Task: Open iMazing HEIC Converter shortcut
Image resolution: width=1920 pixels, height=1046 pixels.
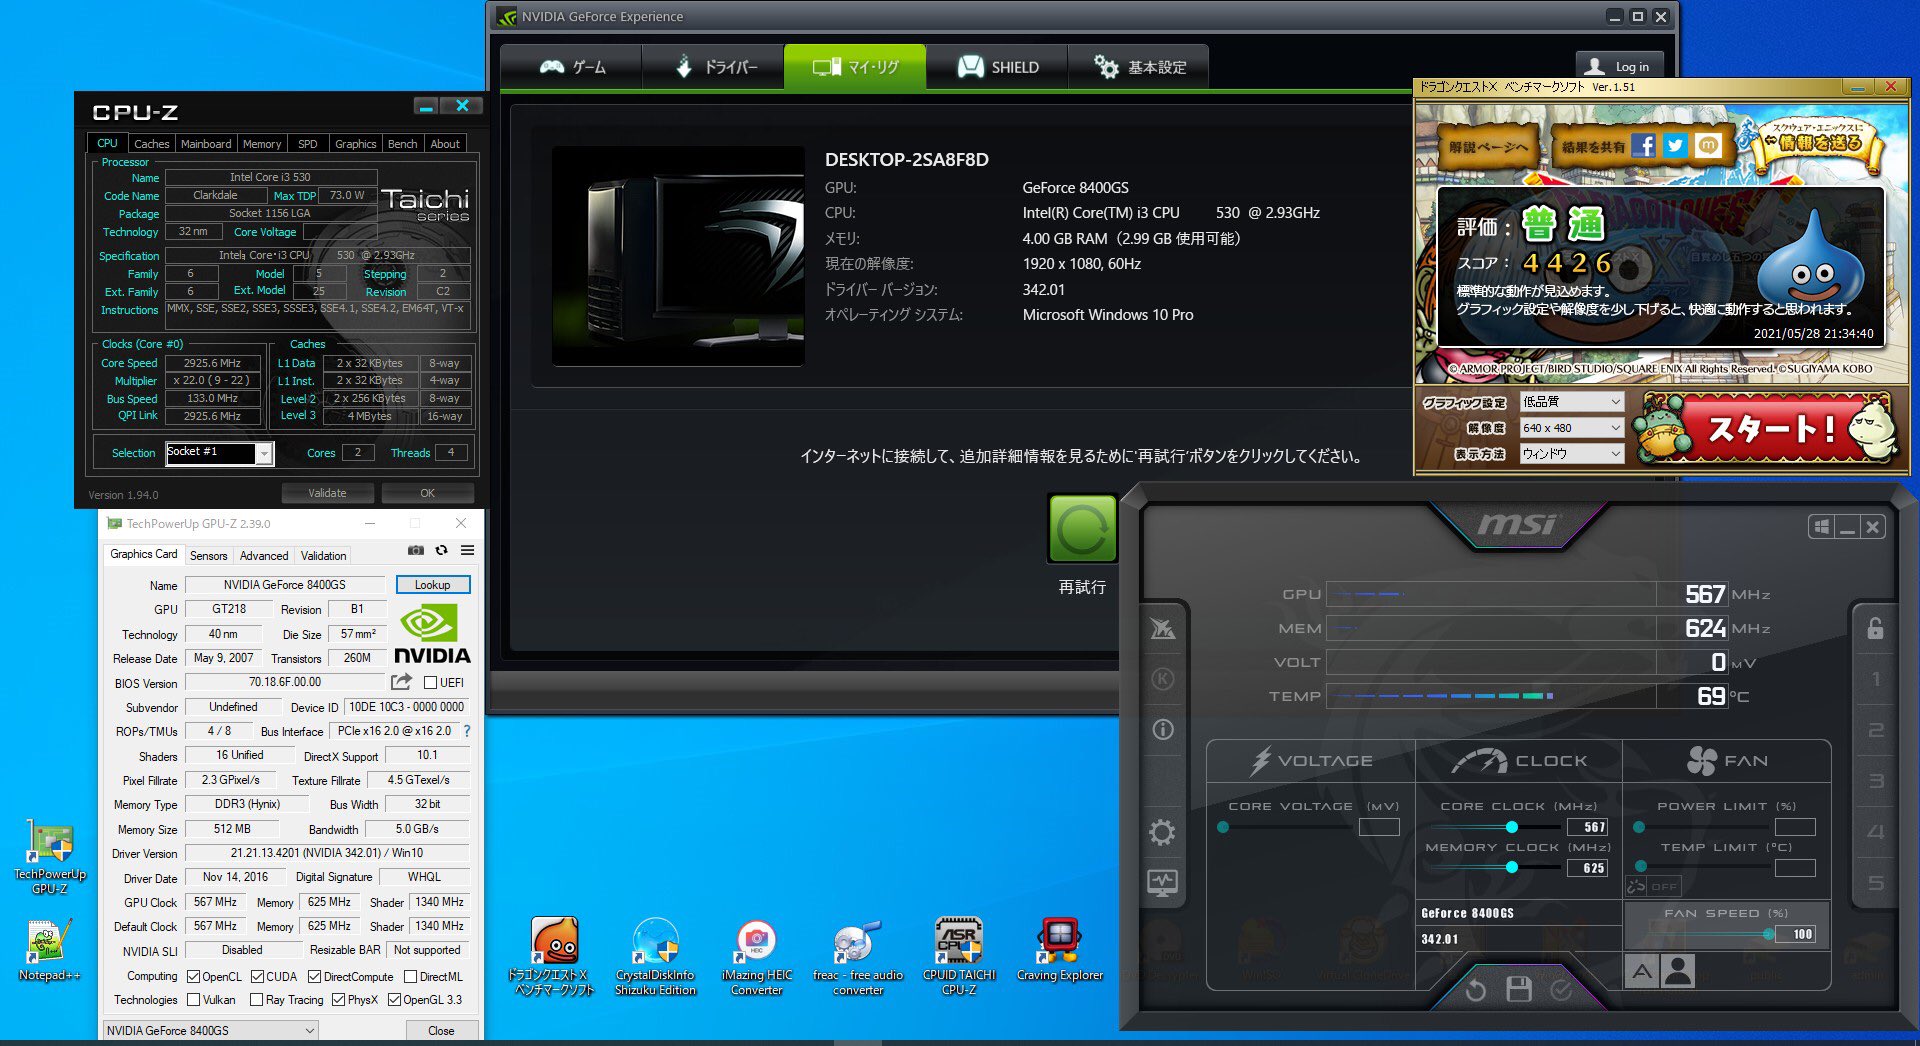Action: tap(756, 957)
